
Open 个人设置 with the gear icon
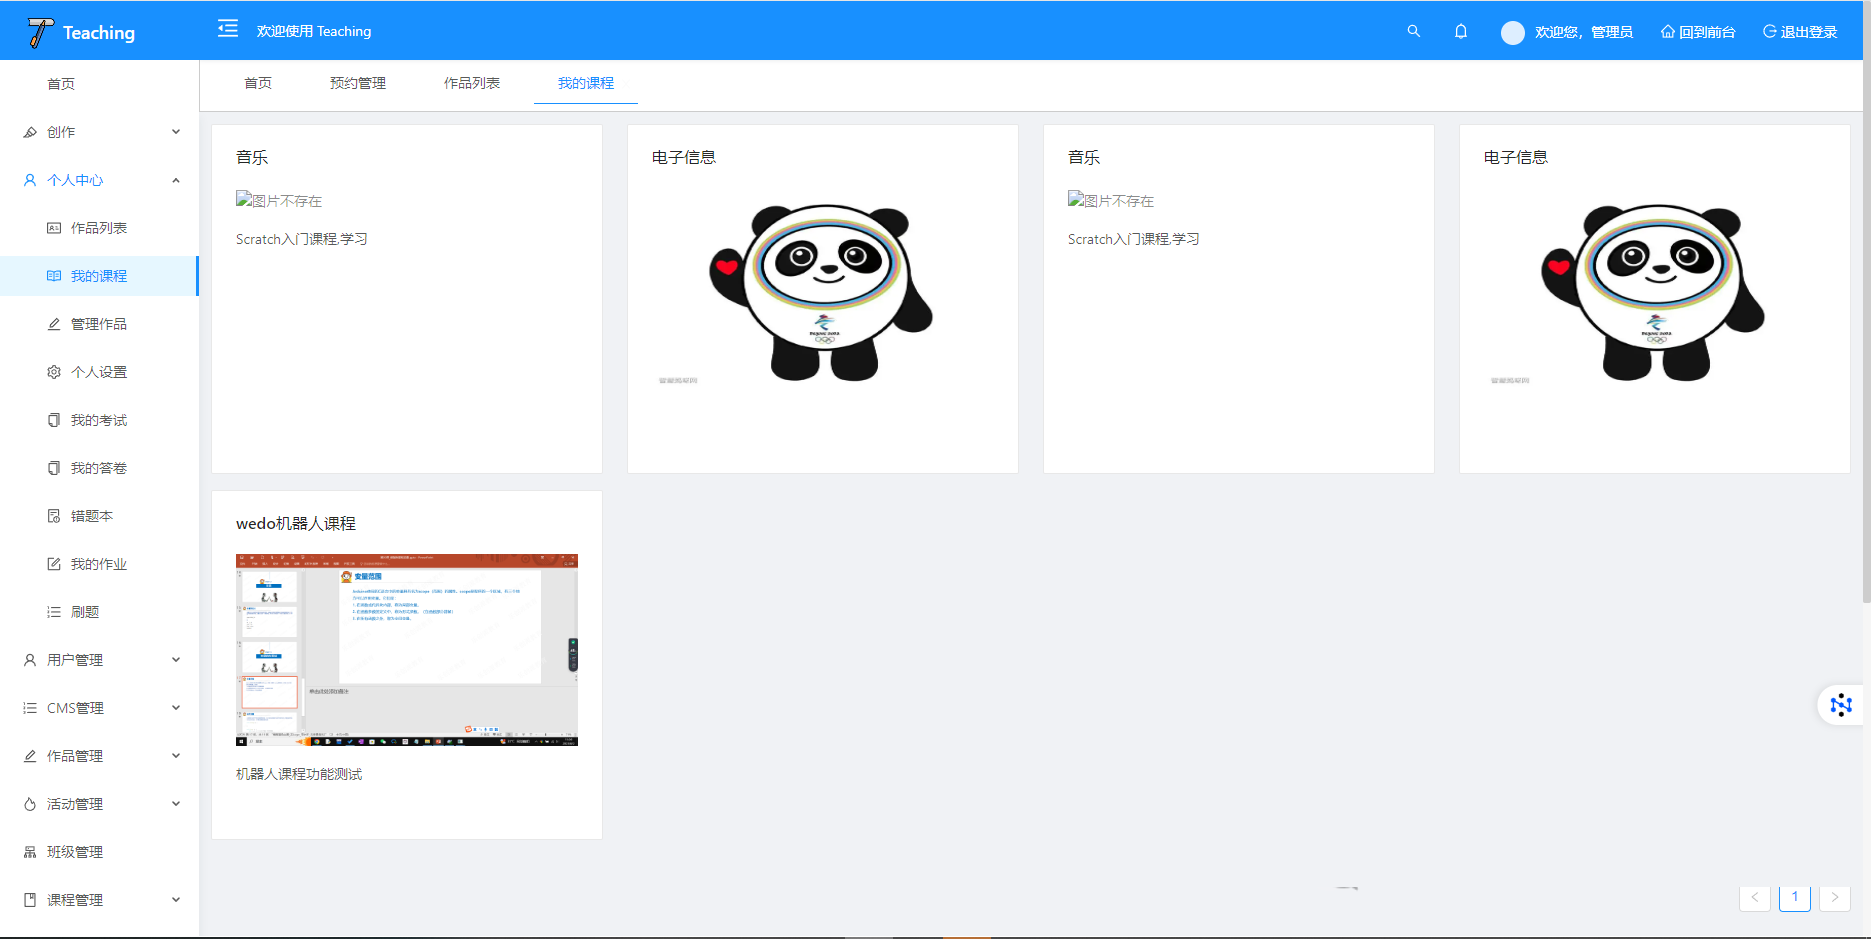(98, 372)
